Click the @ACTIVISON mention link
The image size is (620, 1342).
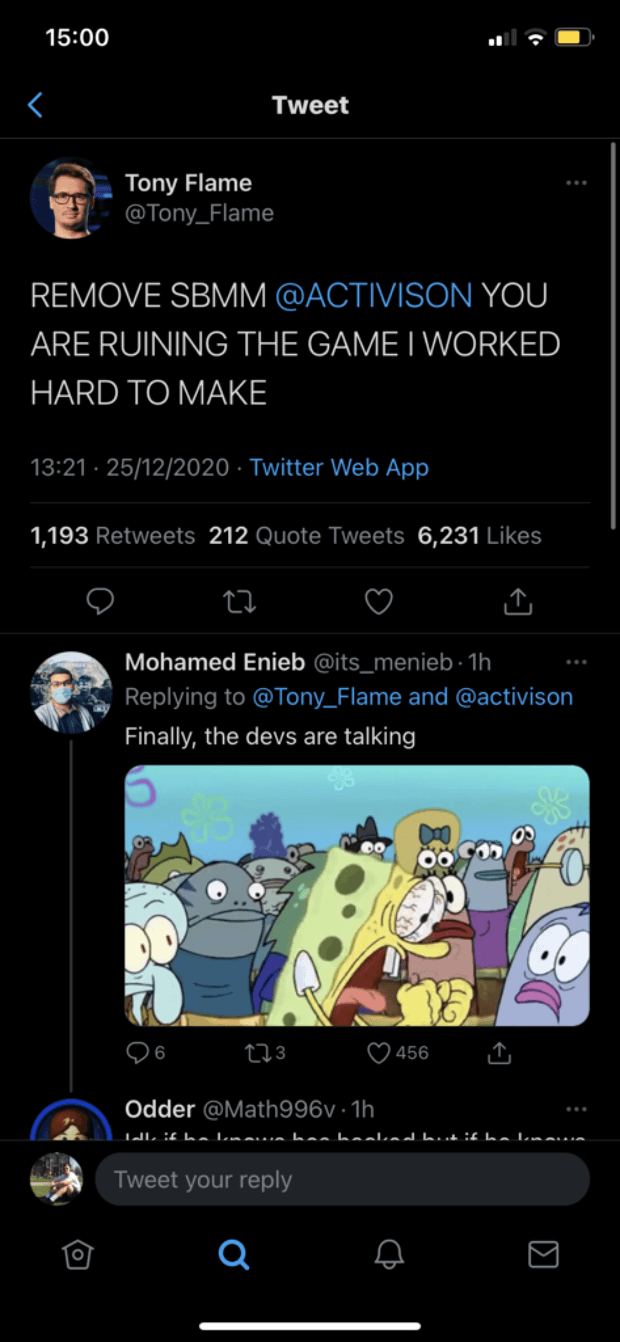373,296
